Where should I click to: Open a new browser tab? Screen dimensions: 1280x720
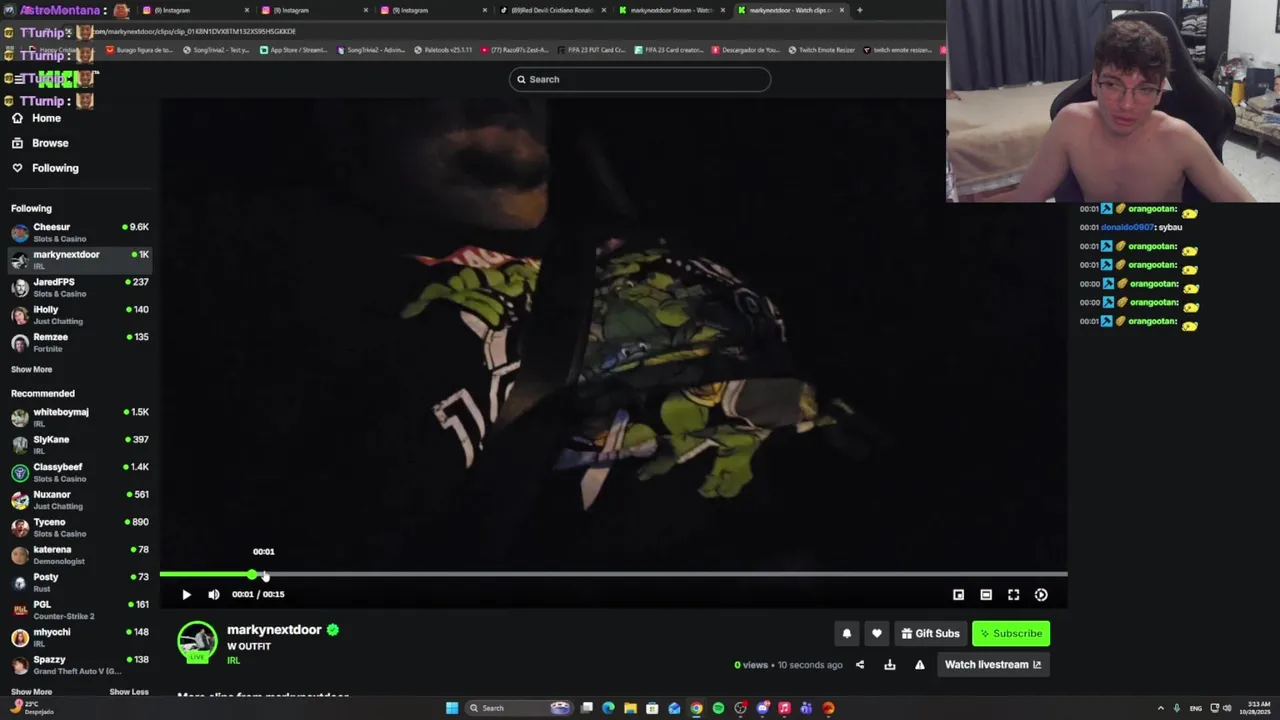click(859, 10)
